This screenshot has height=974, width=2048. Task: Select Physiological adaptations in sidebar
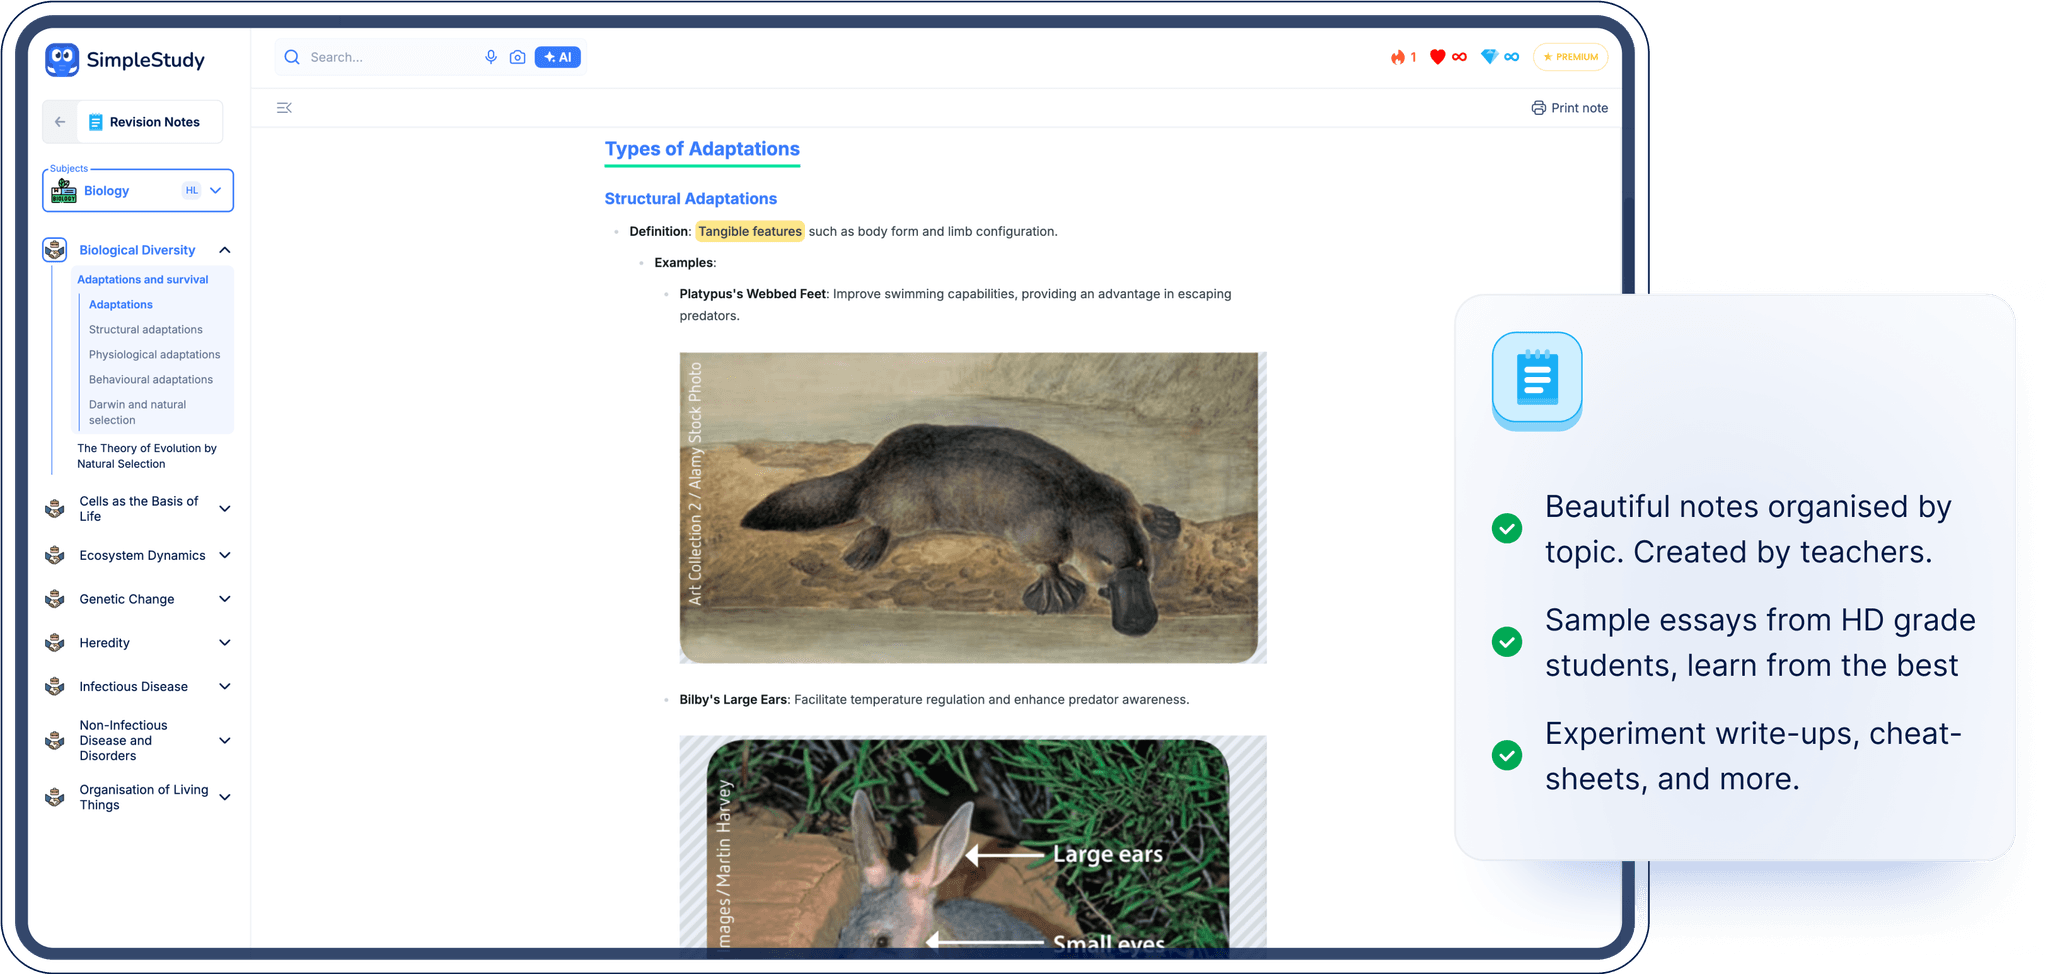155,354
